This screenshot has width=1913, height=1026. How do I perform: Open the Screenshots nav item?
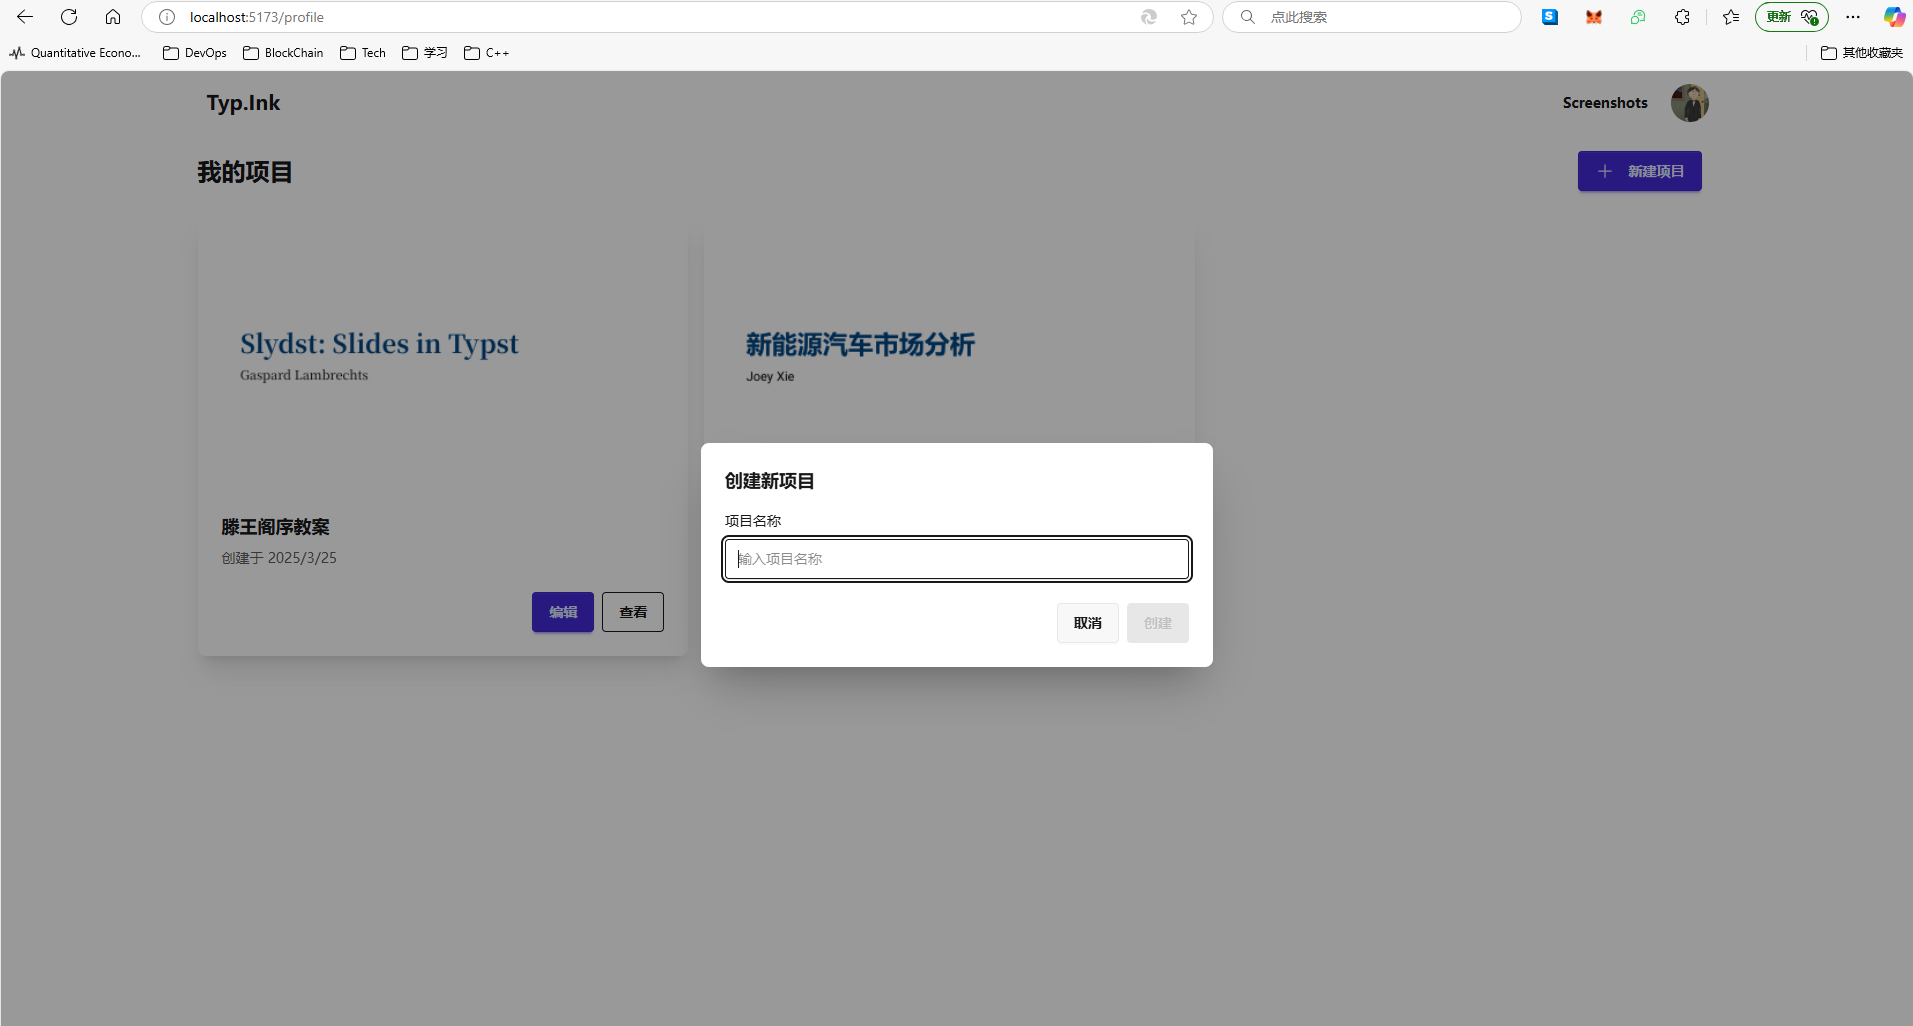click(1604, 103)
